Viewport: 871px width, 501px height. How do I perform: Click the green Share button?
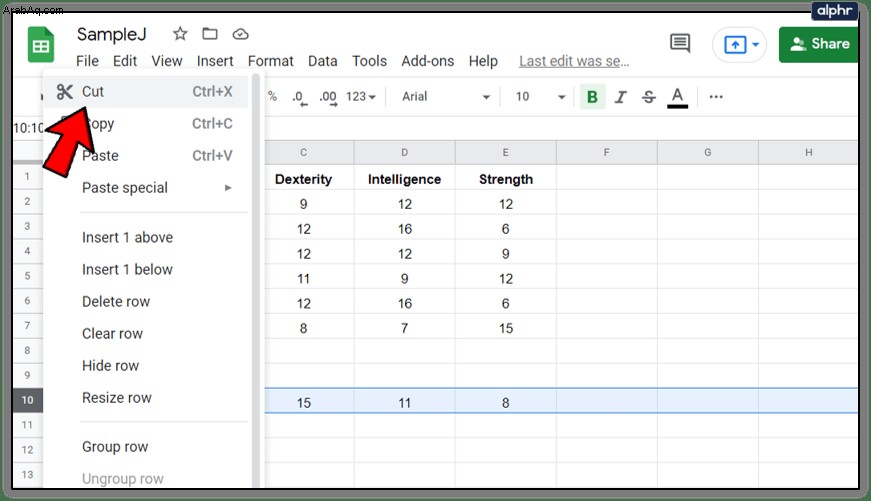pyautogui.click(x=819, y=44)
